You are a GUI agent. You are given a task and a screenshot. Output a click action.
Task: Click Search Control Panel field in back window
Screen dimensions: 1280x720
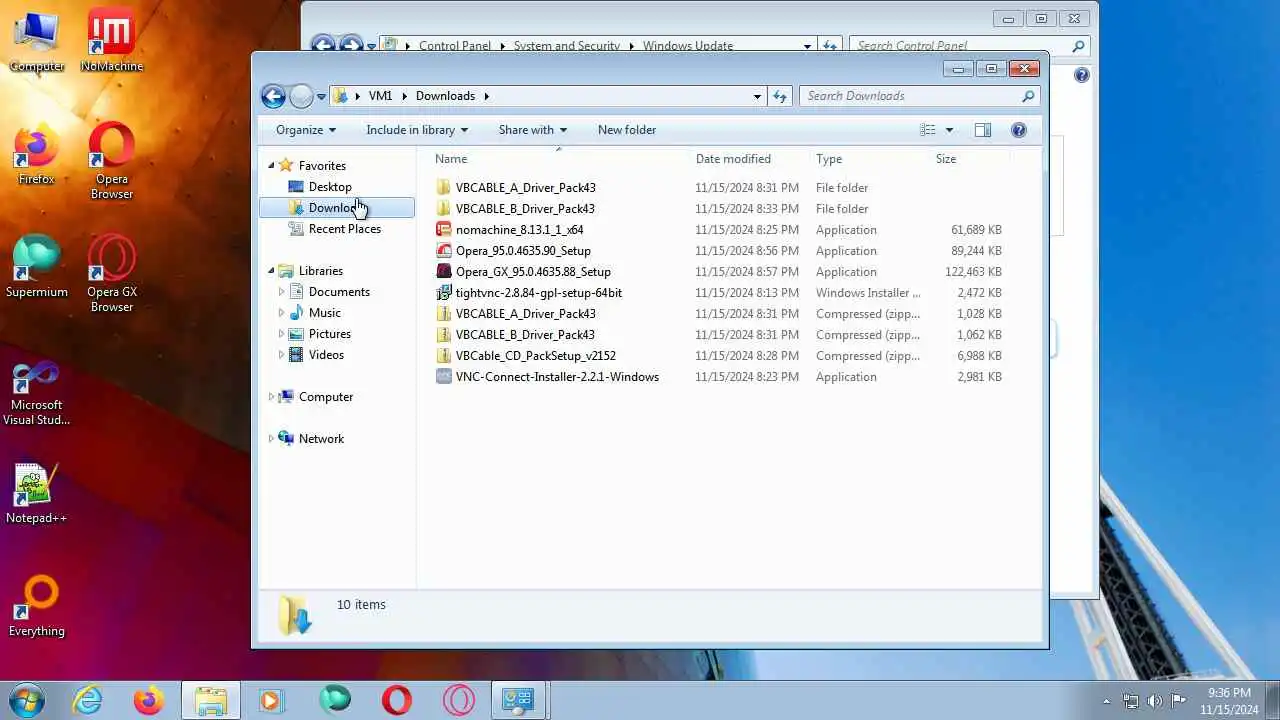tap(968, 46)
